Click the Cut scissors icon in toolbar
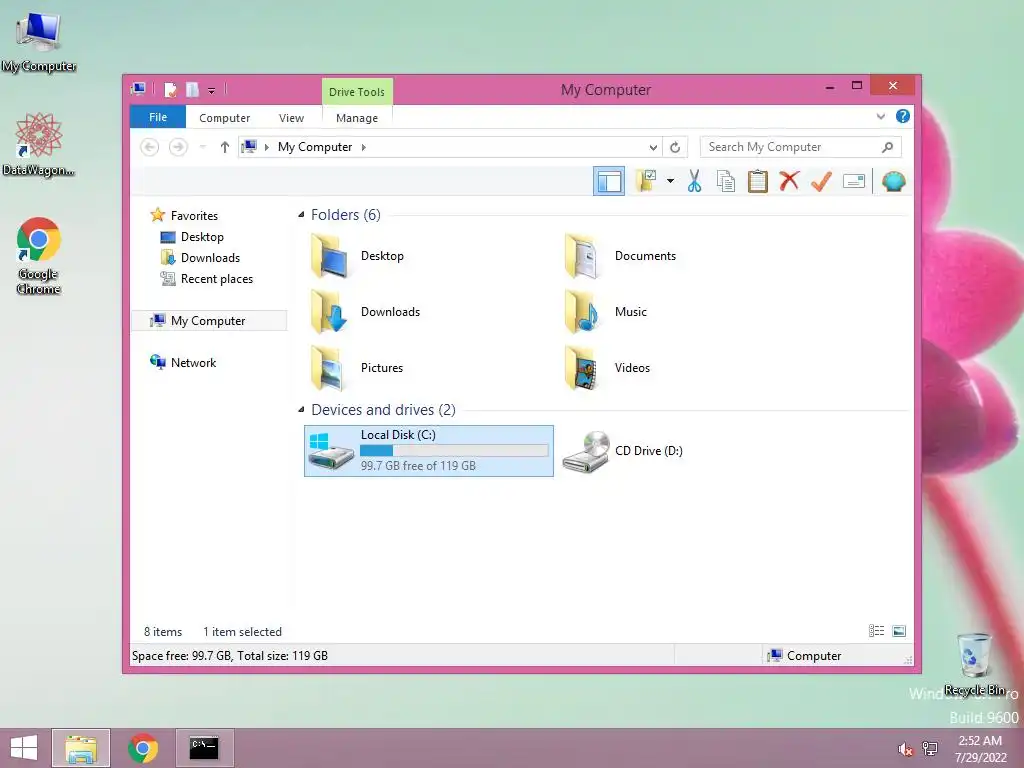This screenshot has height=768, width=1024. 694,181
